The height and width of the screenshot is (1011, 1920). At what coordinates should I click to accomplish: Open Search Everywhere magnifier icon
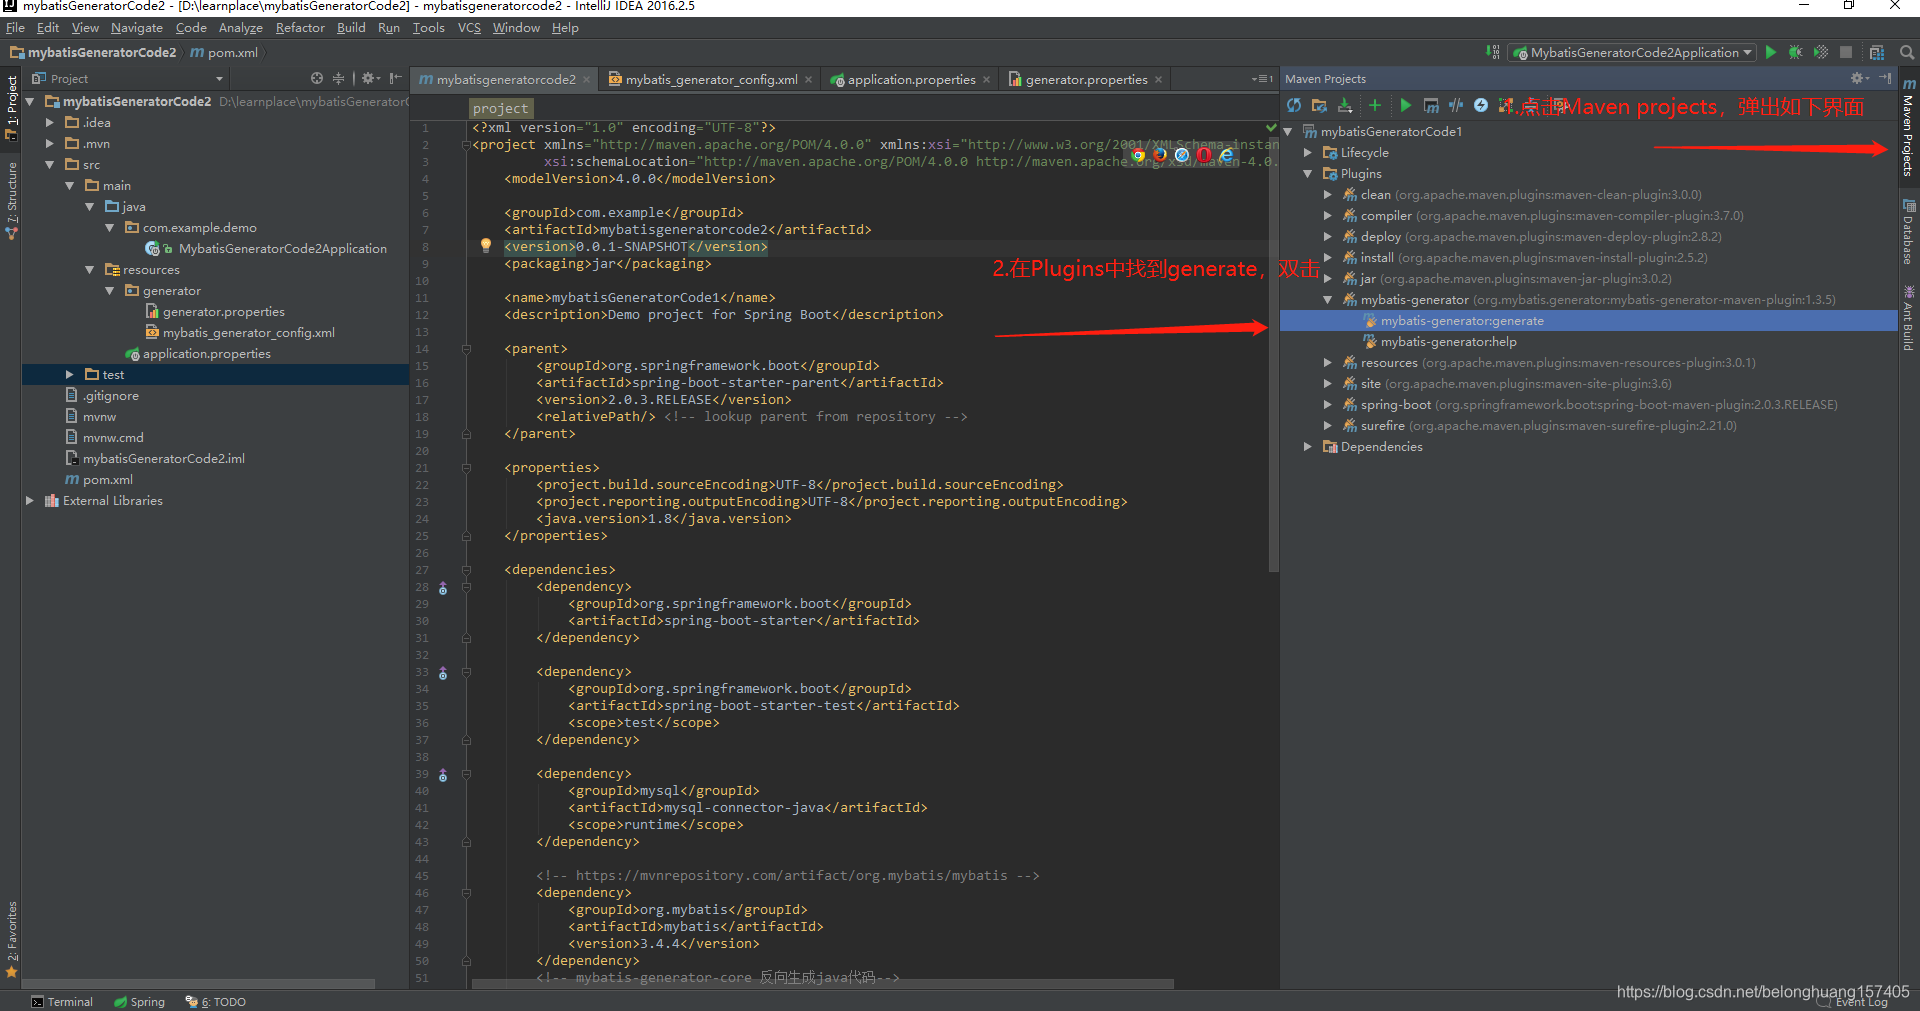[1907, 52]
